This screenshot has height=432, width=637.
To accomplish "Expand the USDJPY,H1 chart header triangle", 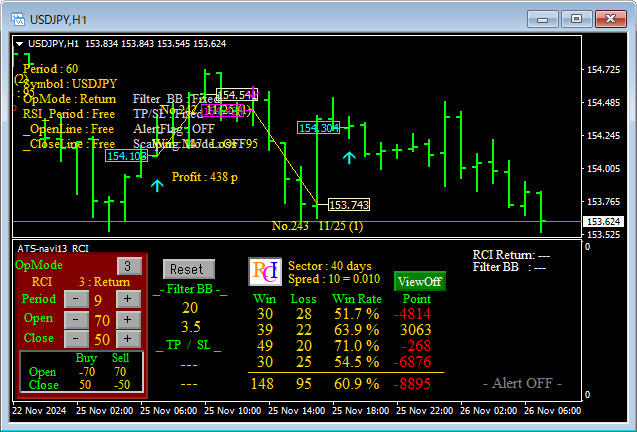I will click(x=20, y=44).
